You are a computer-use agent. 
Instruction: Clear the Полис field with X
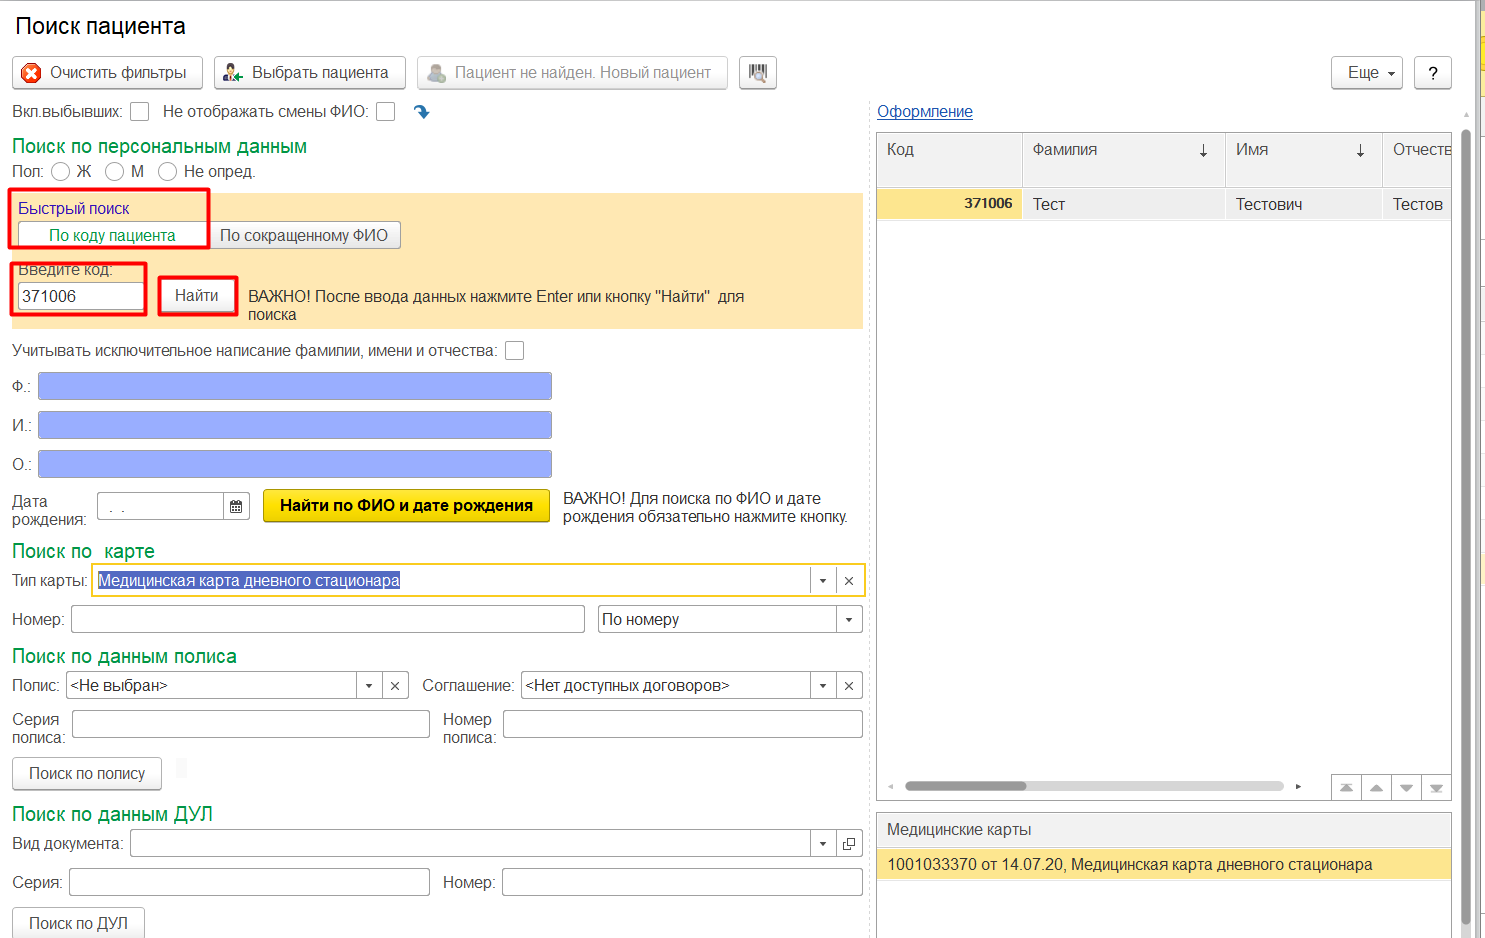395,686
